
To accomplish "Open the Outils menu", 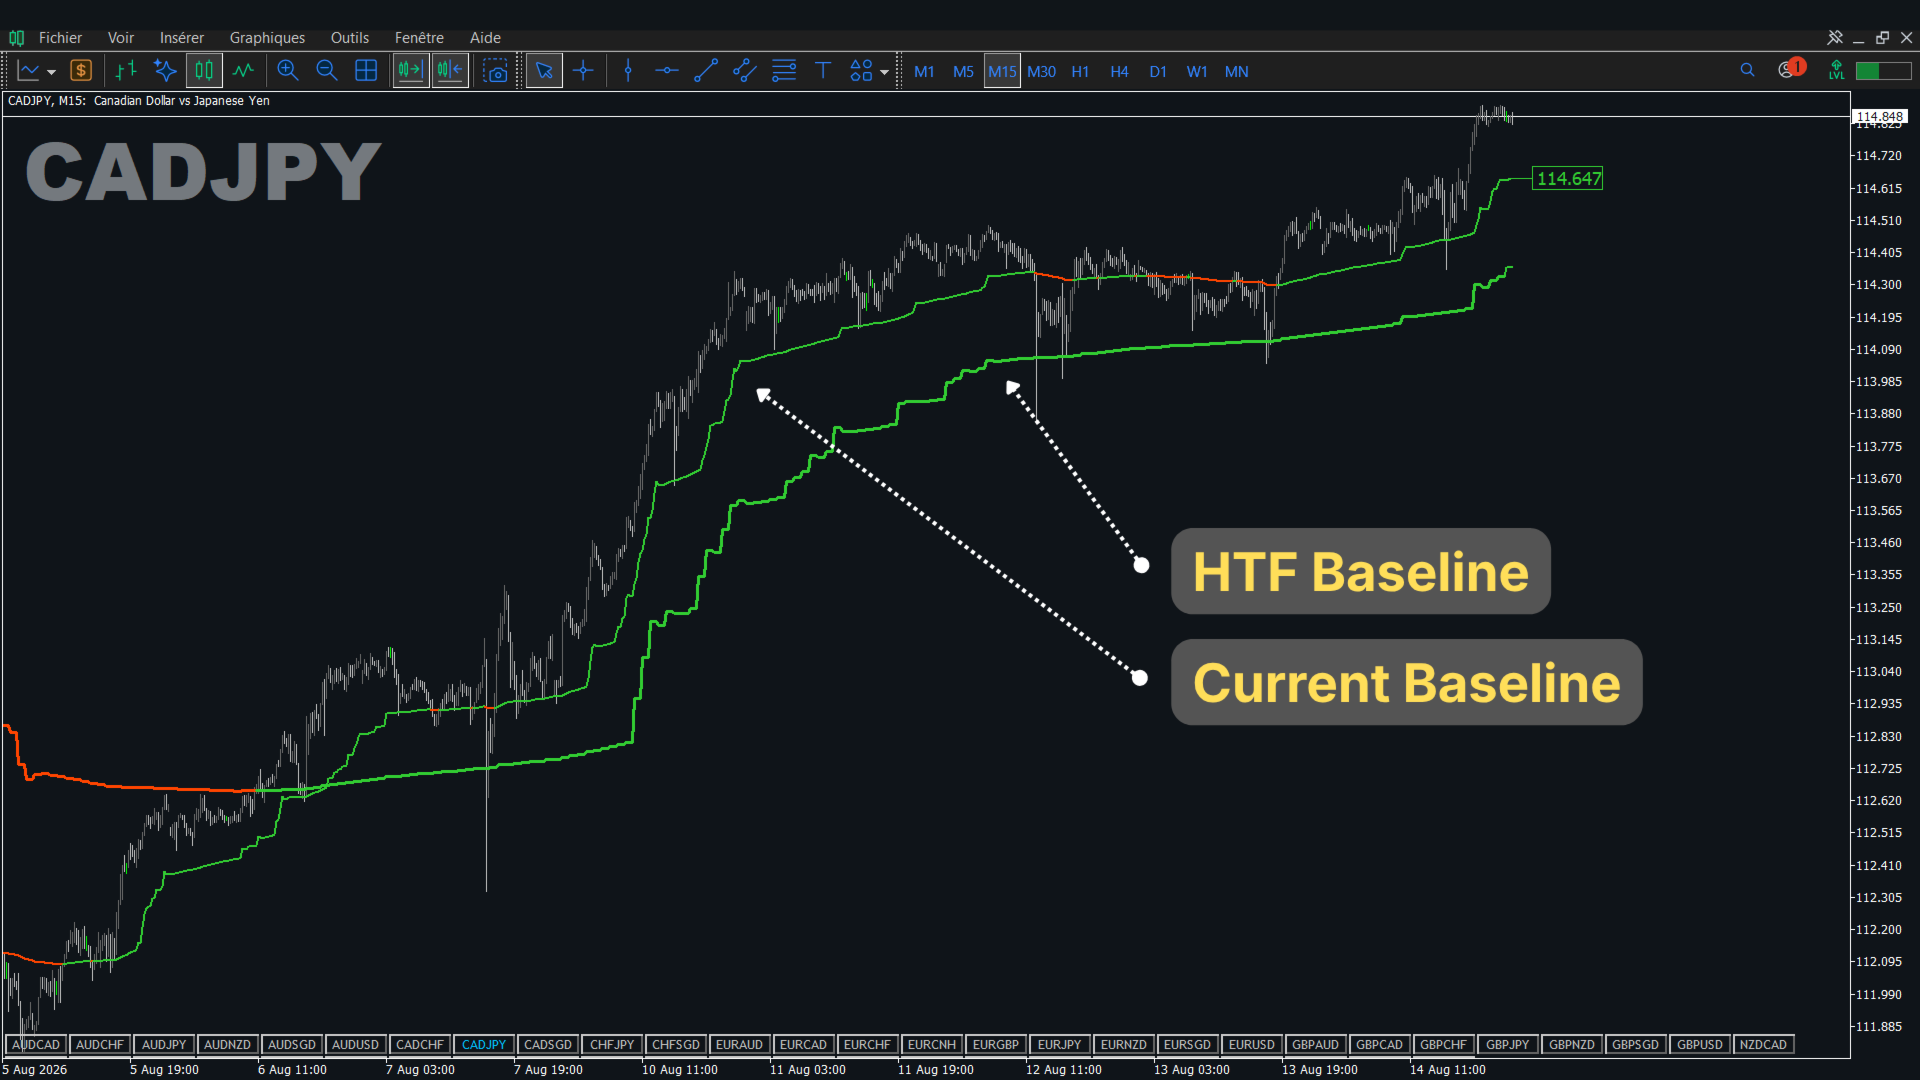I will pyautogui.click(x=350, y=38).
